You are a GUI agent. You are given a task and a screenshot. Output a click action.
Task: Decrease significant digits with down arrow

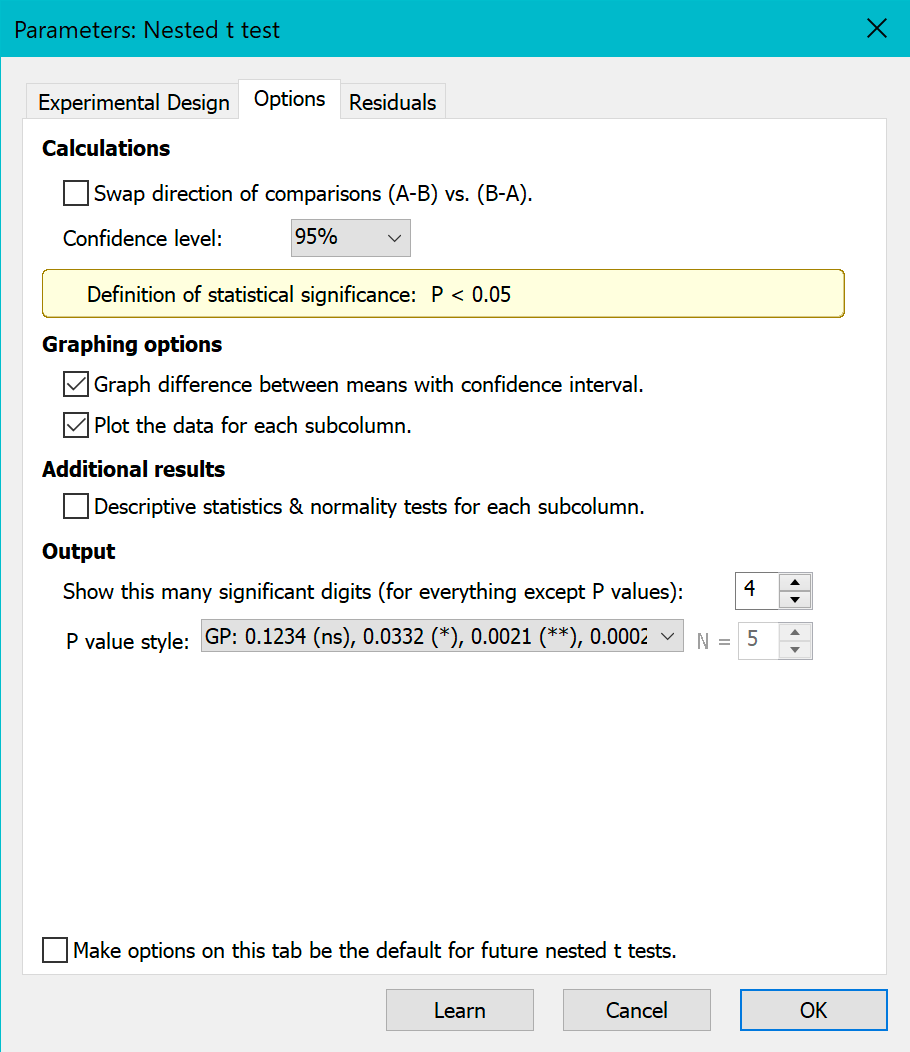coord(794,599)
